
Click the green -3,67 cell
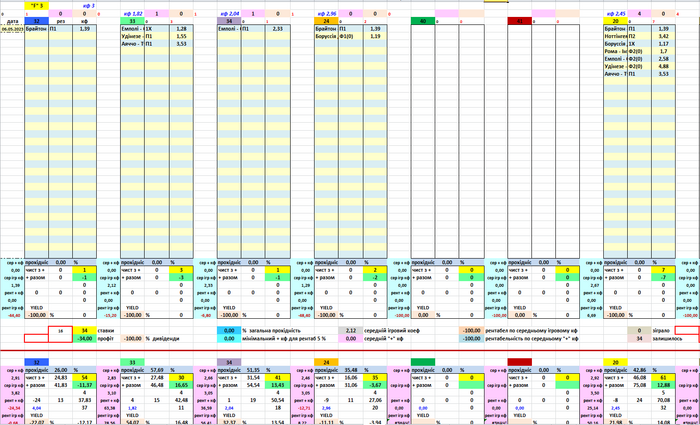click(x=375, y=385)
